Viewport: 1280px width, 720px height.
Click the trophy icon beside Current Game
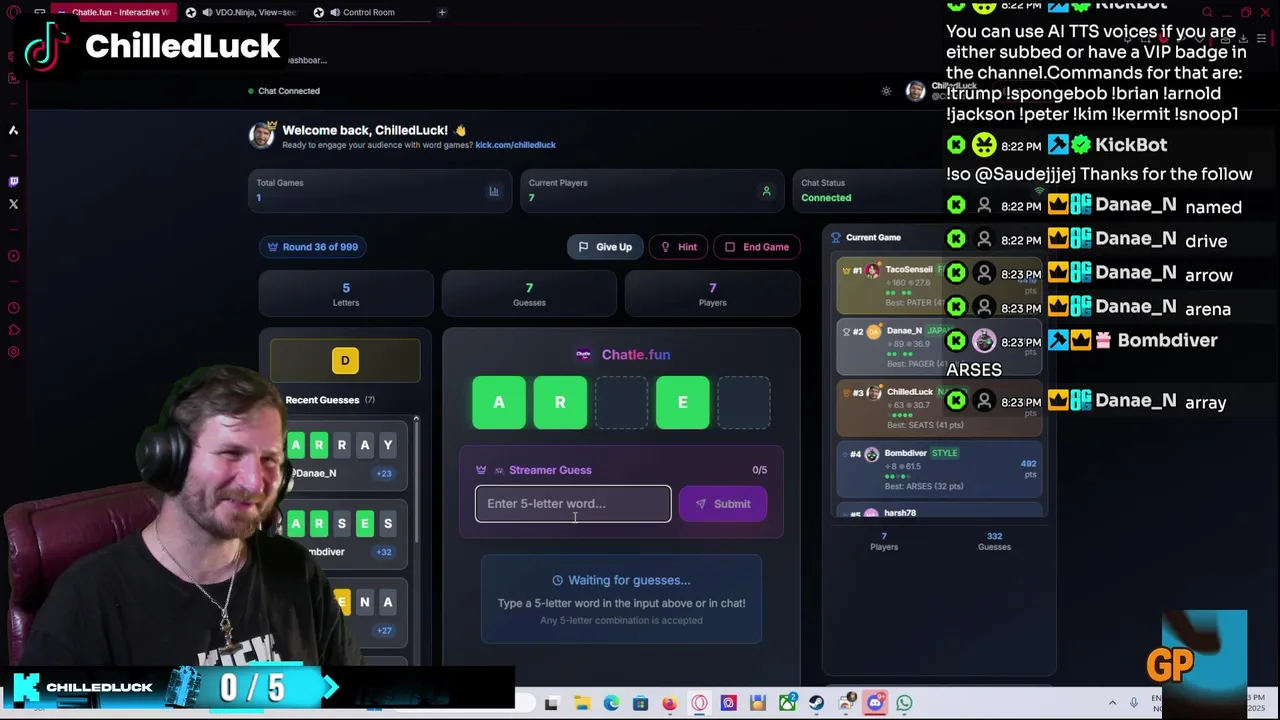tap(836, 238)
